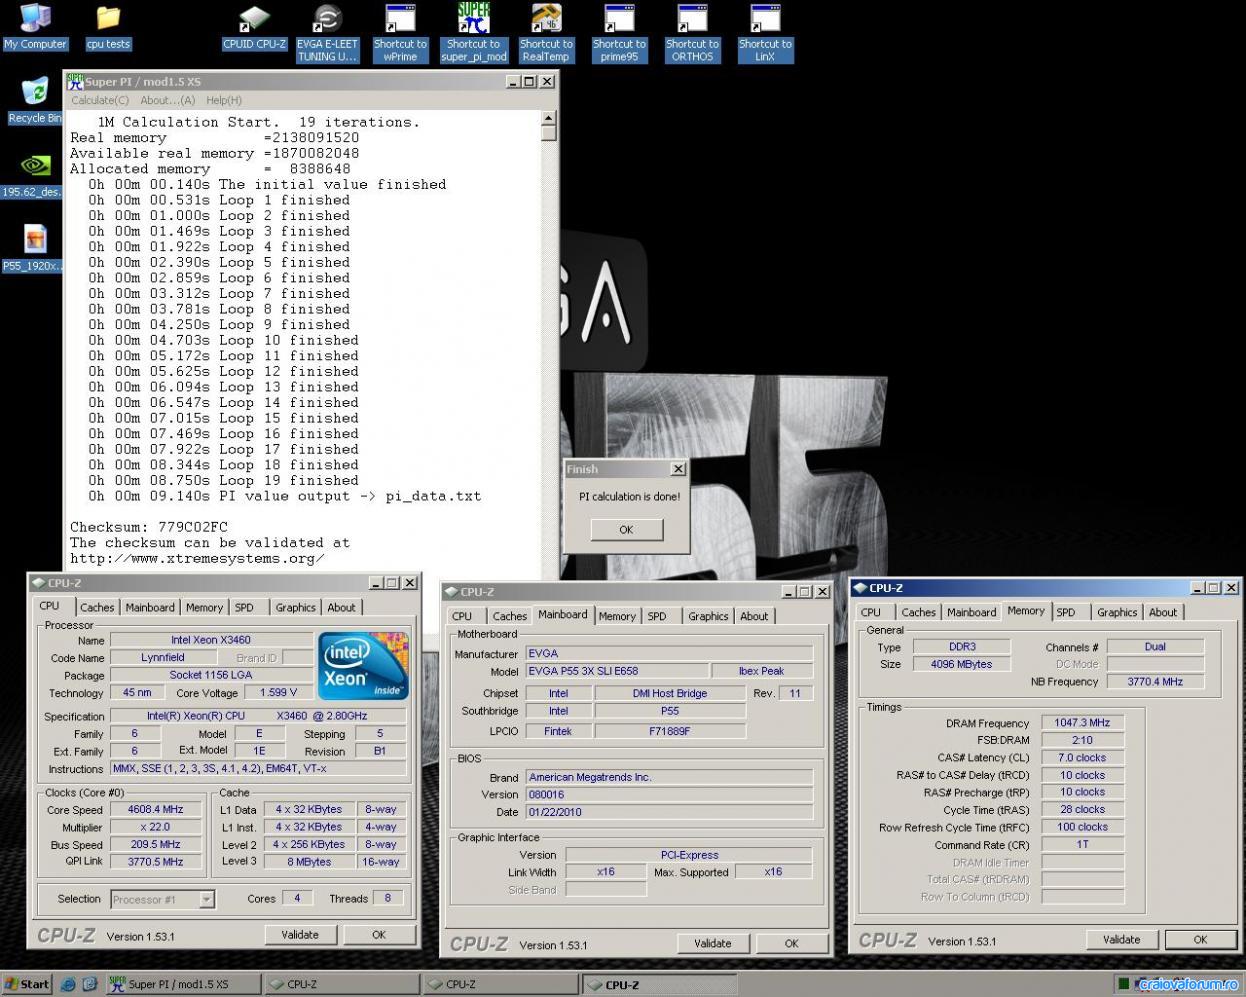The height and width of the screenshot is (997, 1246).
Task: Click the title bar icon of CPU-Z Memory window
Action: (860, 588)
